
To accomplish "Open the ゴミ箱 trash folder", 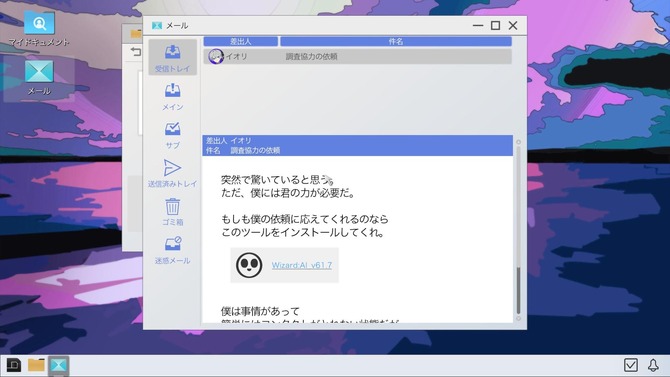I will (x=173, y=212).
